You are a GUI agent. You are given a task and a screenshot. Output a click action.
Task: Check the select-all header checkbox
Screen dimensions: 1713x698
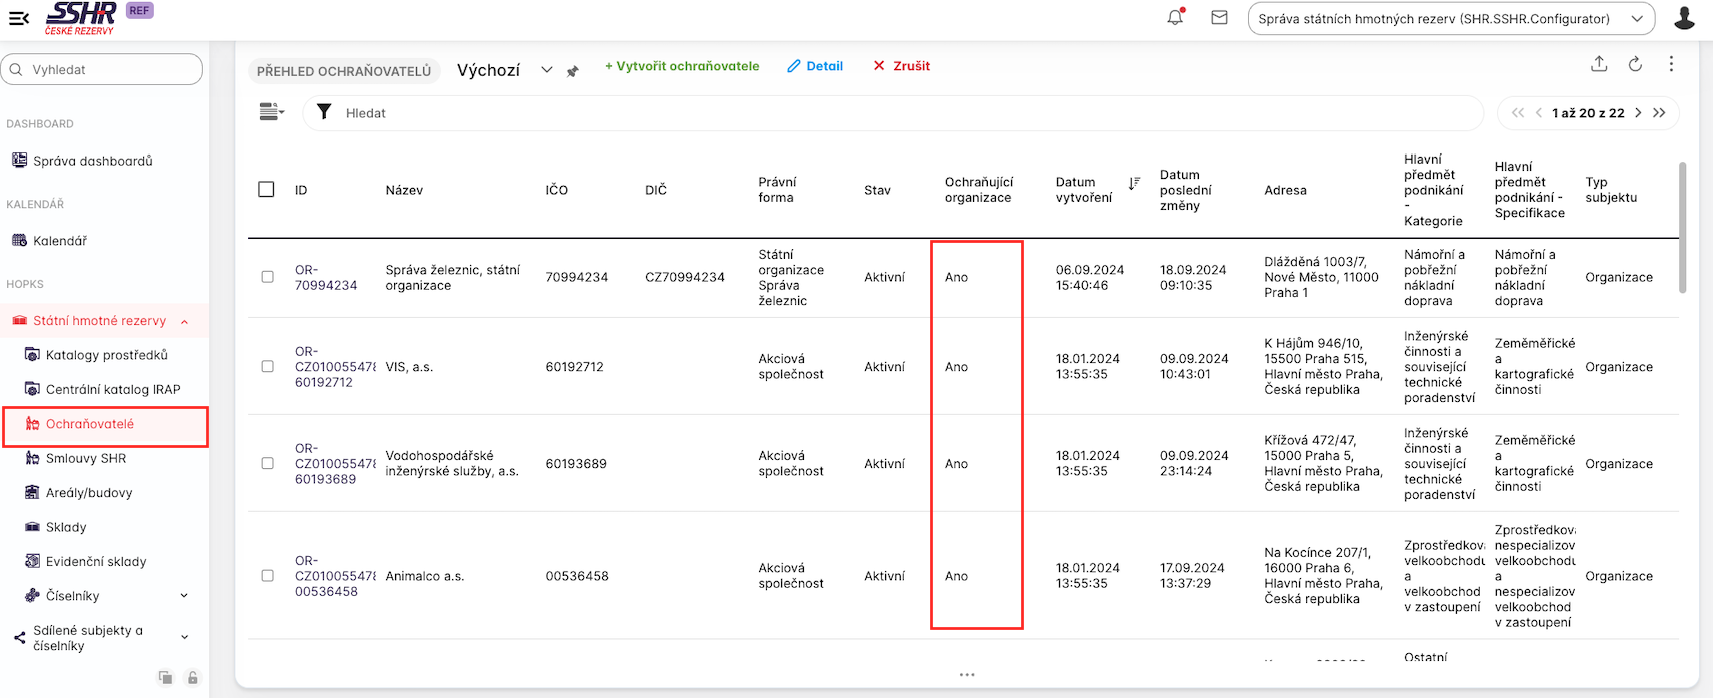tap(266, 190)
